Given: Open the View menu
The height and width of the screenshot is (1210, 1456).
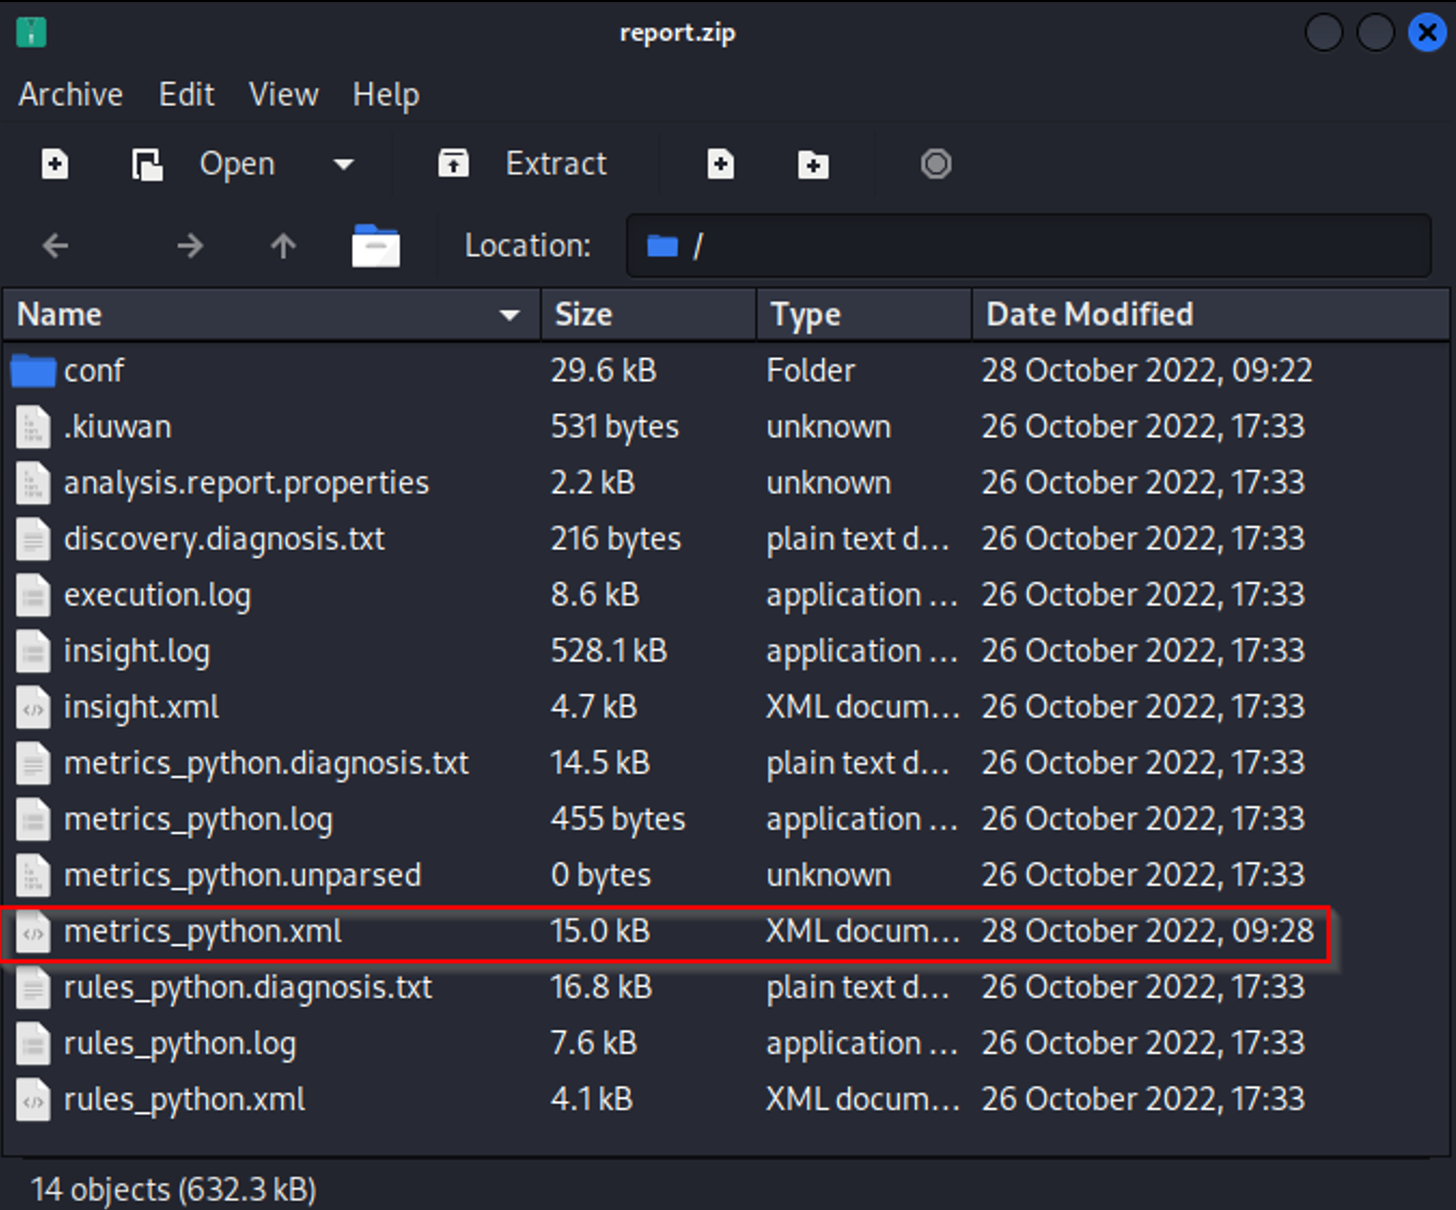Looking at the screenshot, I should 283,95.
